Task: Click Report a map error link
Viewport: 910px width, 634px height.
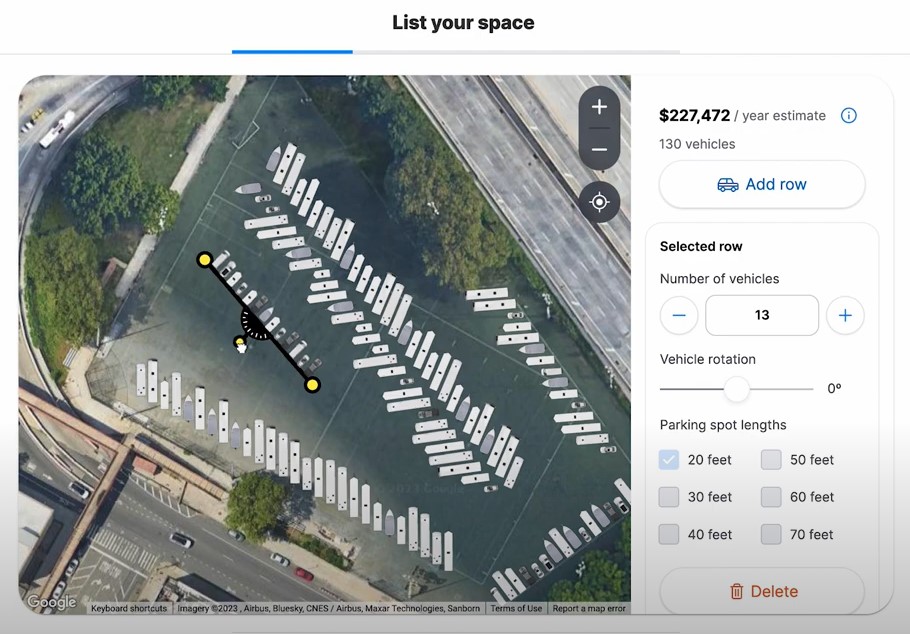Action: (589, 608)
